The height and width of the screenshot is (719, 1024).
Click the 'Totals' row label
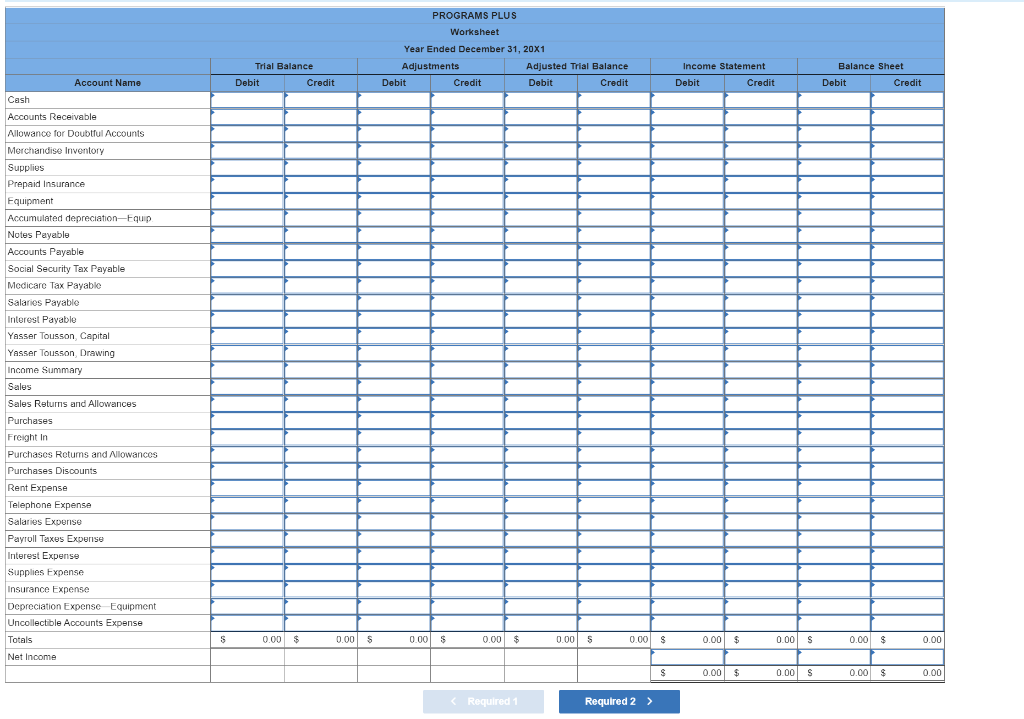click(20, 640)
